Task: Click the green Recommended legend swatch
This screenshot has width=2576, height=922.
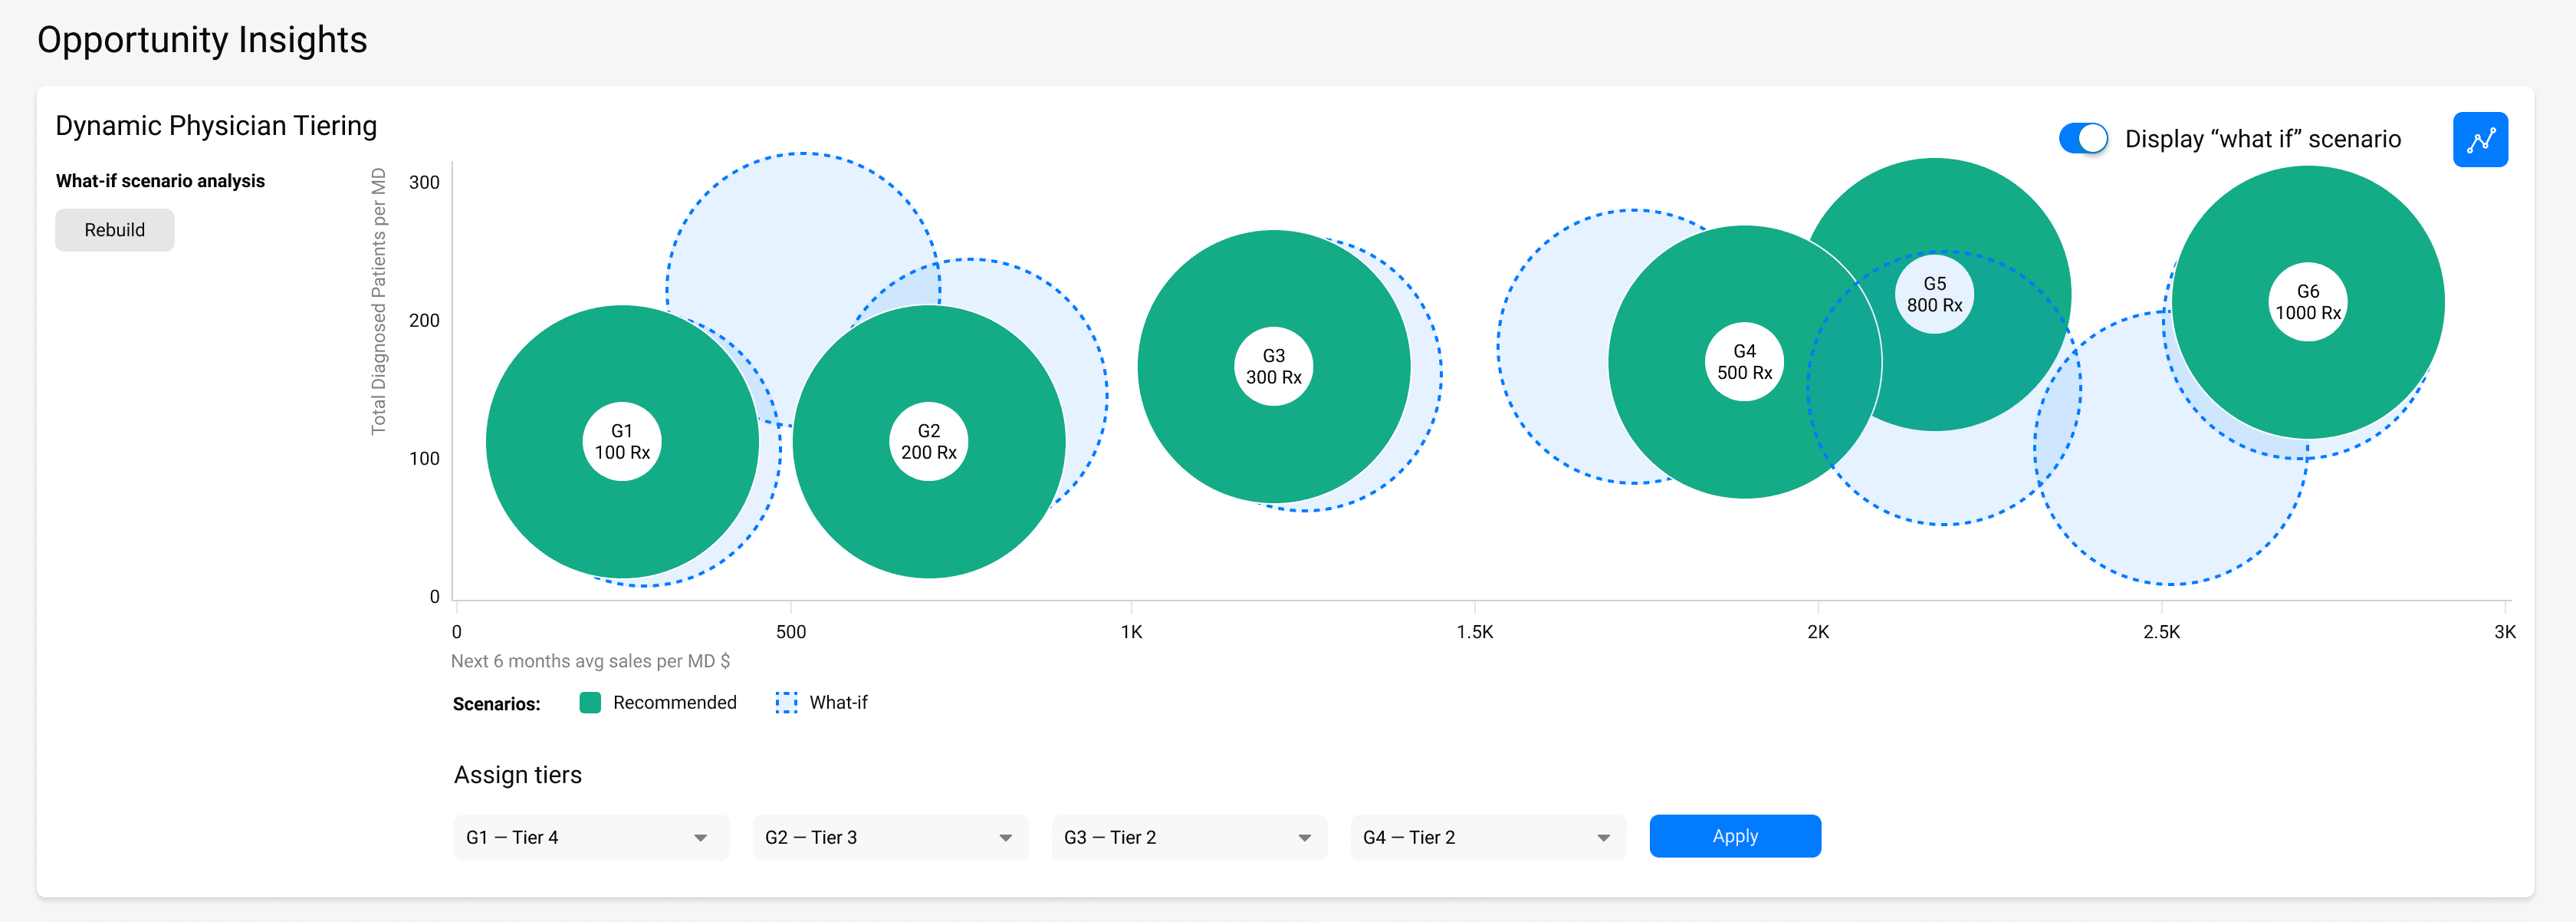Action: point(590,703)
